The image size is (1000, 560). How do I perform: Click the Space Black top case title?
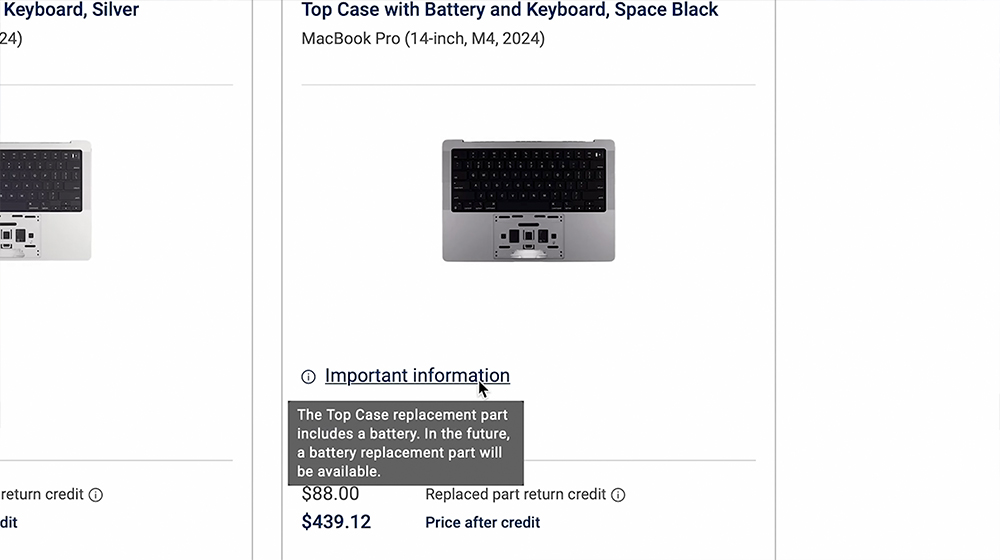[509, 10]
